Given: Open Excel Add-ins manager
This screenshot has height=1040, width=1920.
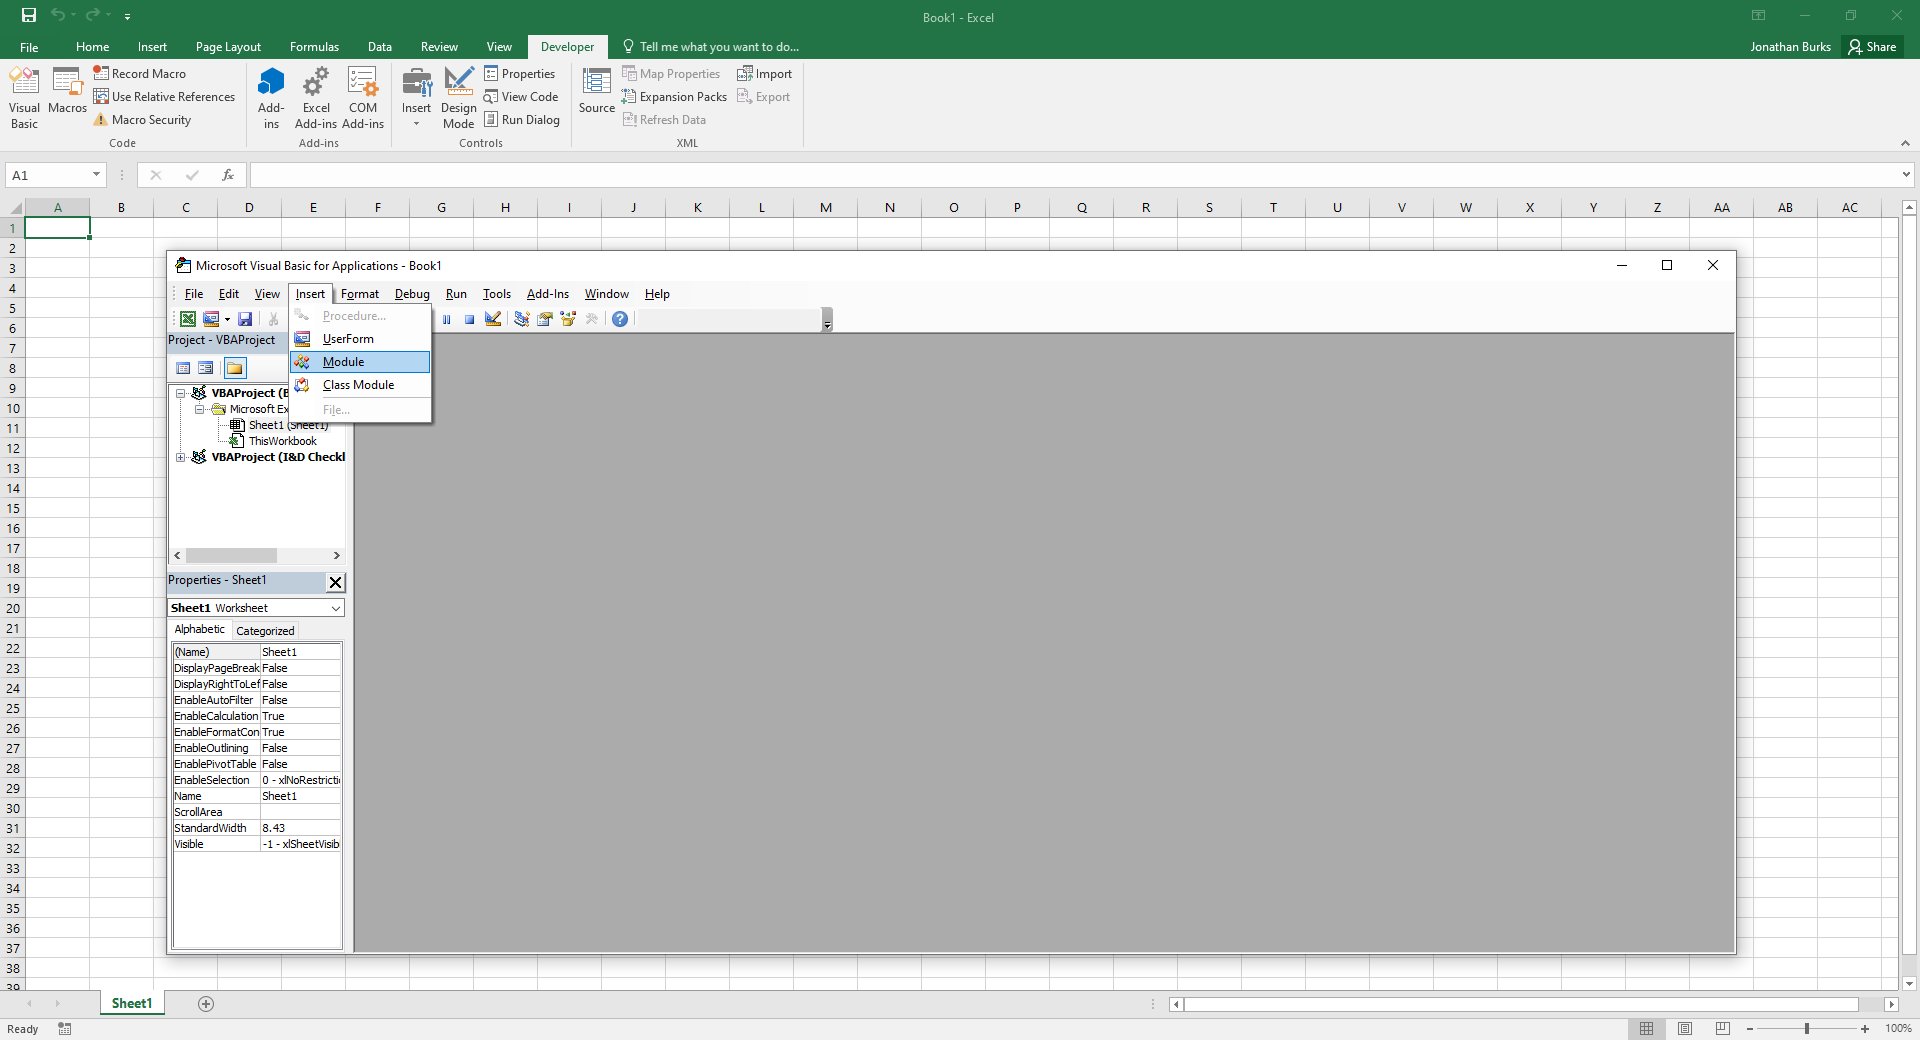Looking at the screenshot, I should pos(316,98).
